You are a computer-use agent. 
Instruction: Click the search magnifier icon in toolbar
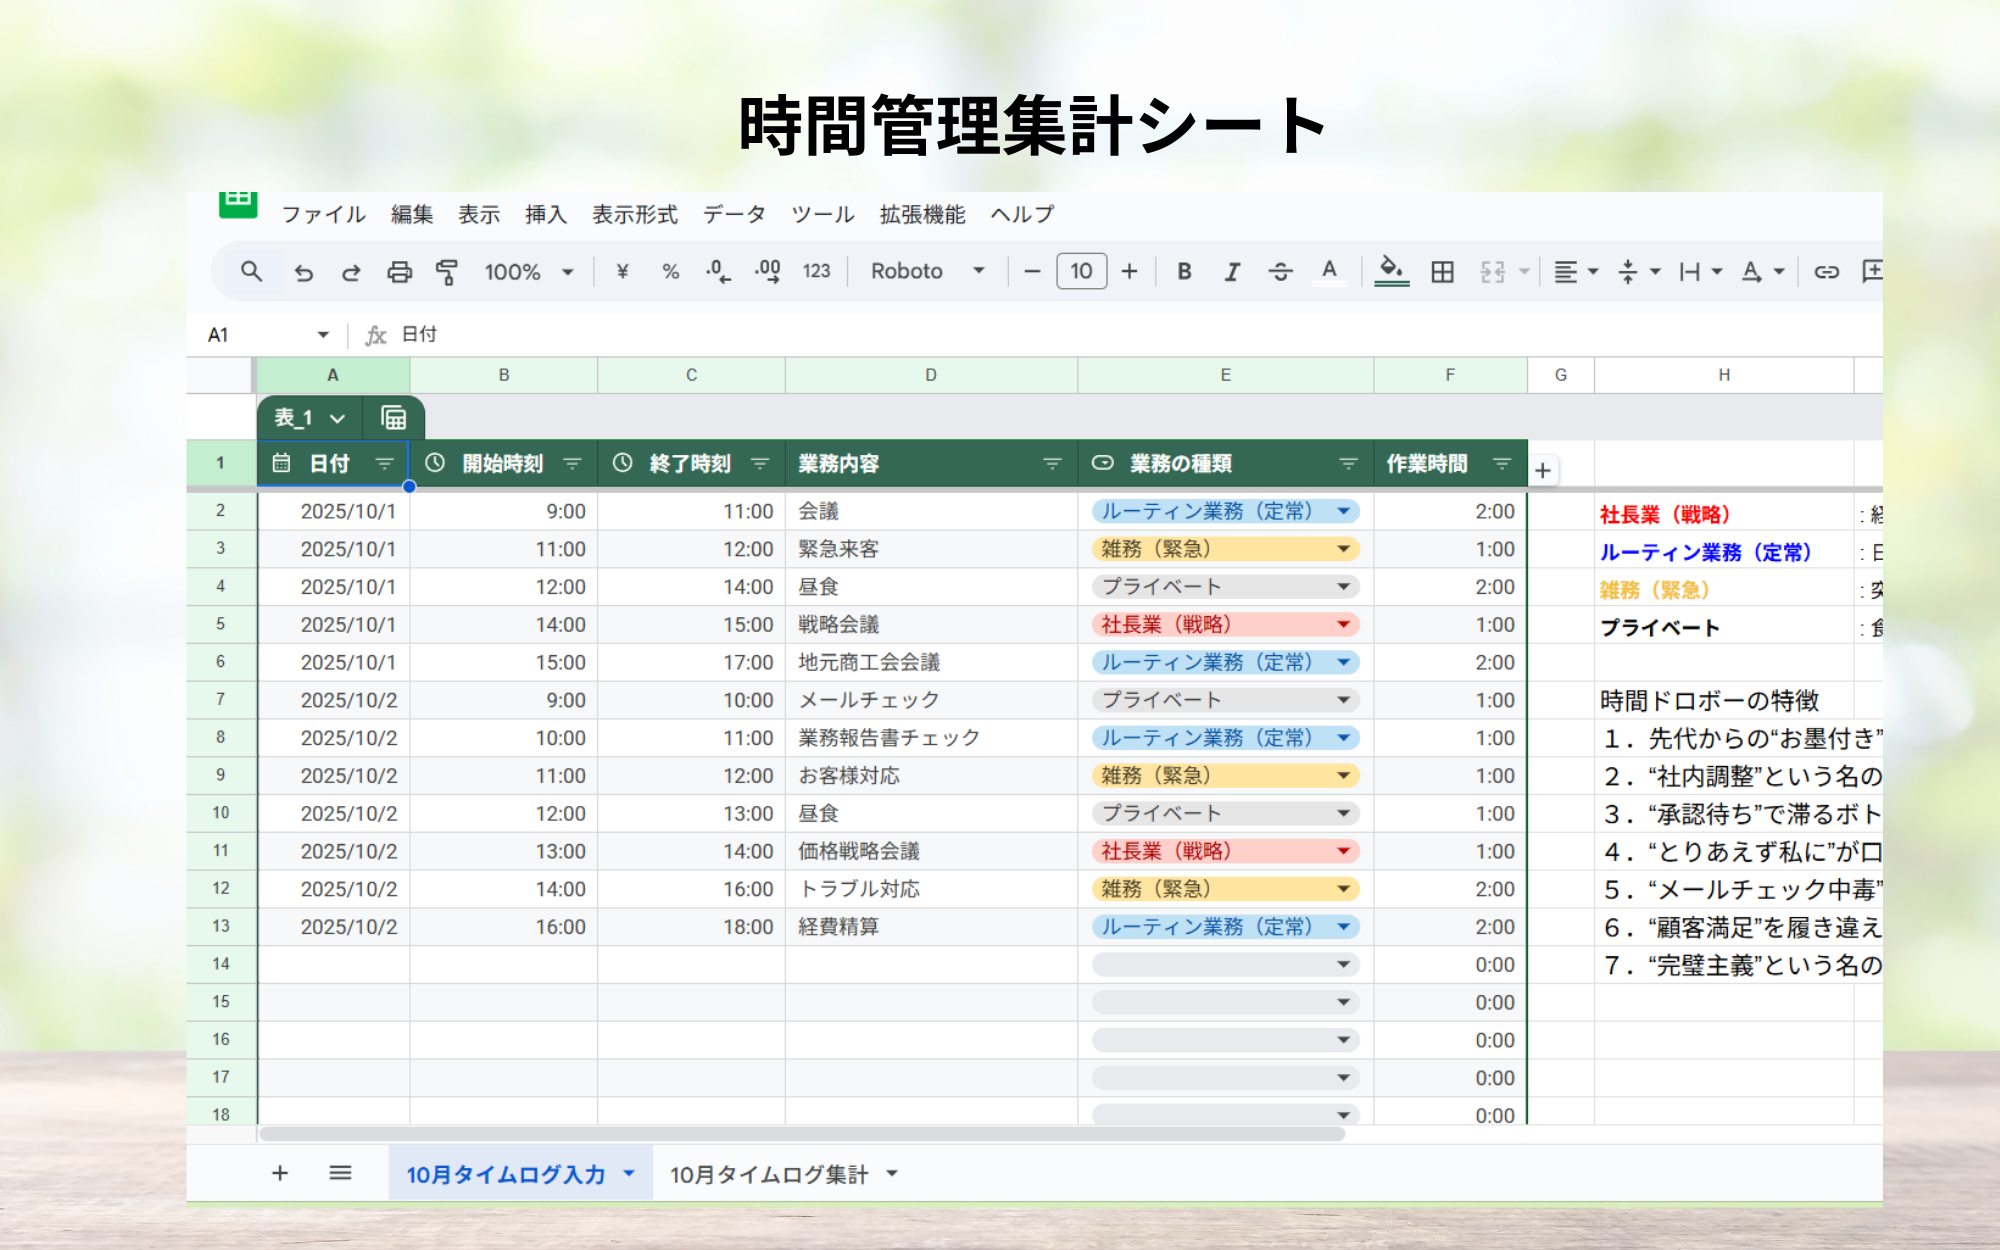(251, 271)
